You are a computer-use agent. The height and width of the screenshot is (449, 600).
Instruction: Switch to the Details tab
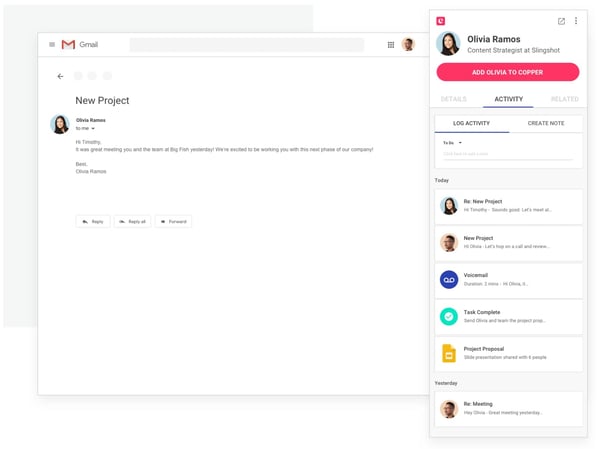[x=453, y=99]
